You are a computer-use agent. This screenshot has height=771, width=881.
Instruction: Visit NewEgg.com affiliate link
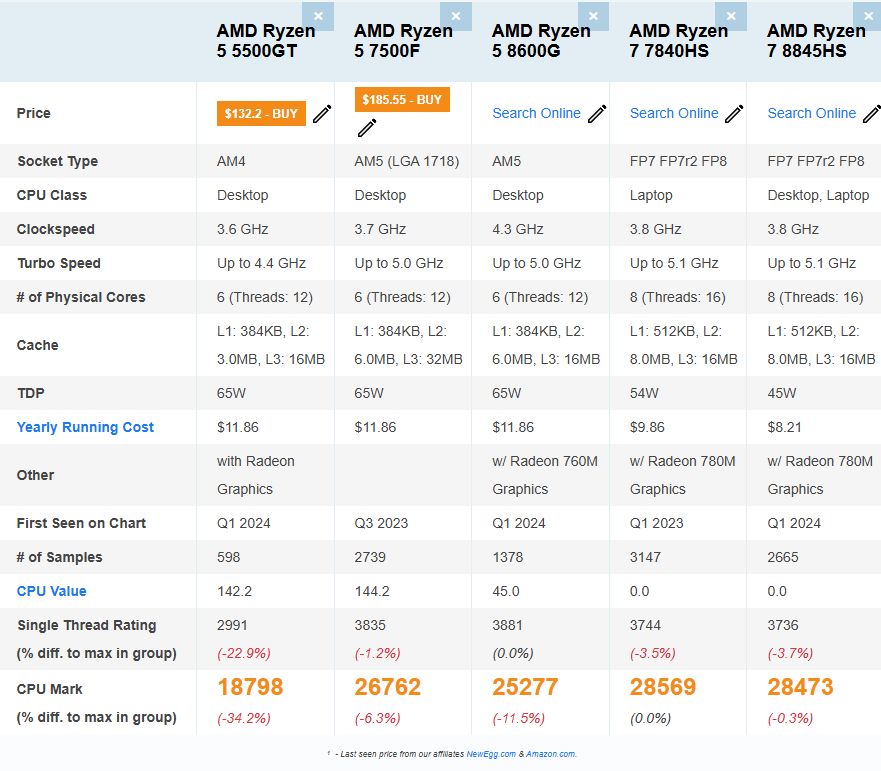point(491,754)
